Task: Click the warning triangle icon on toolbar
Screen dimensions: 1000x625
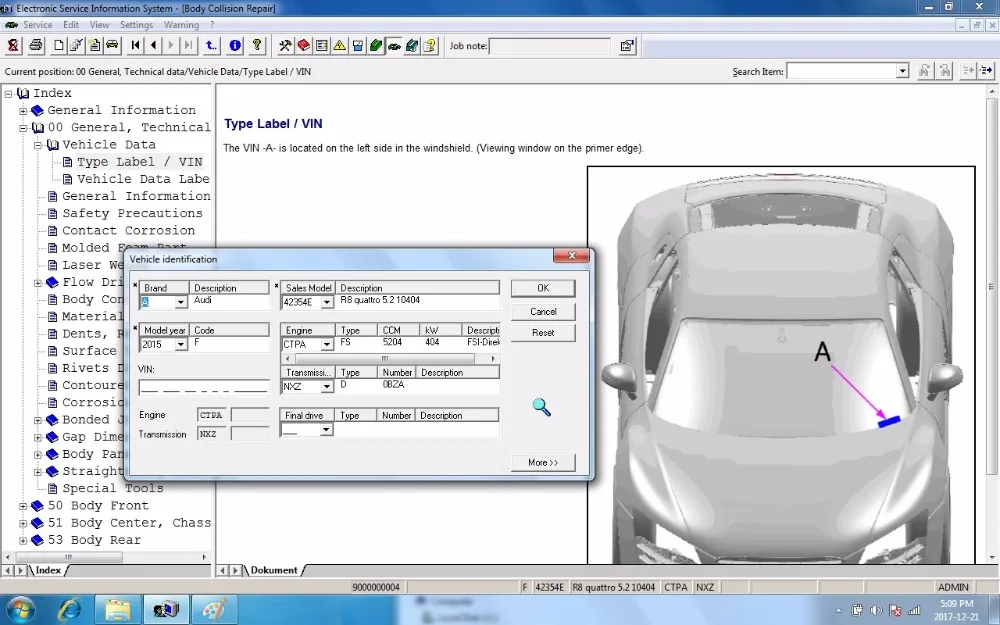Action: click(339, 45)
